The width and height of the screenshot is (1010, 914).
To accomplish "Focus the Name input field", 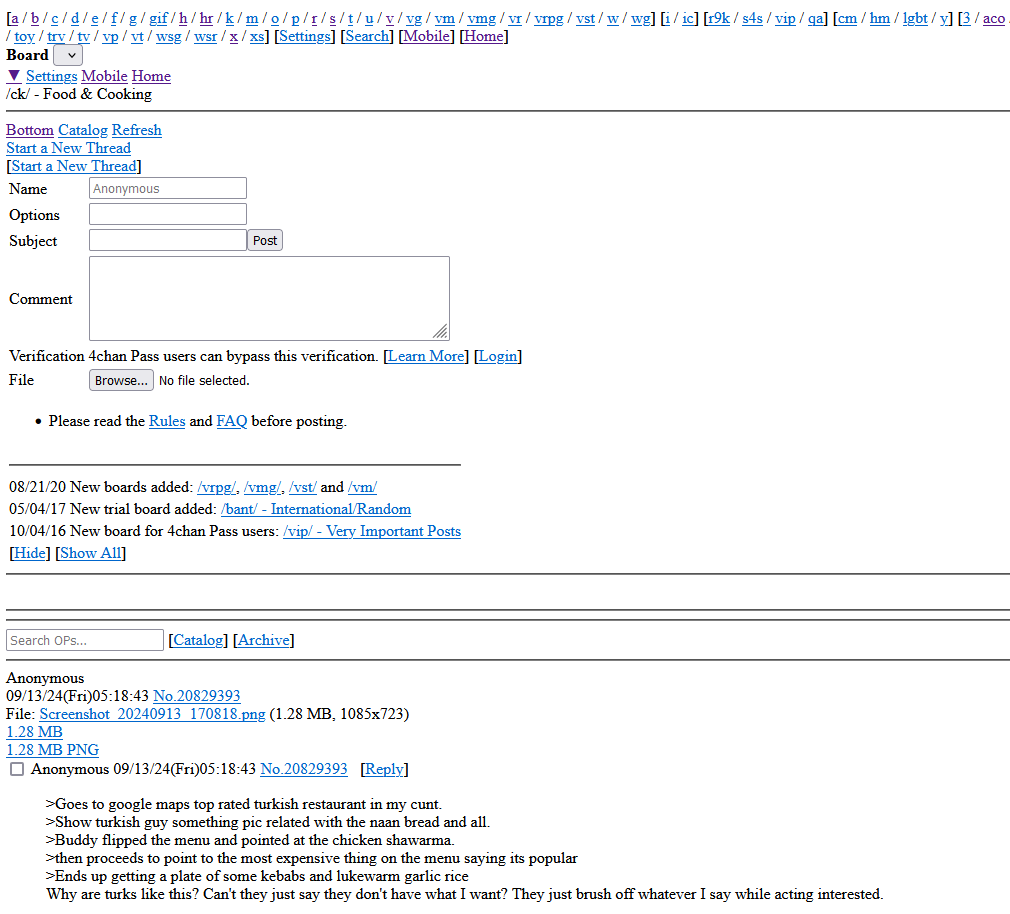I will point(167,188).
